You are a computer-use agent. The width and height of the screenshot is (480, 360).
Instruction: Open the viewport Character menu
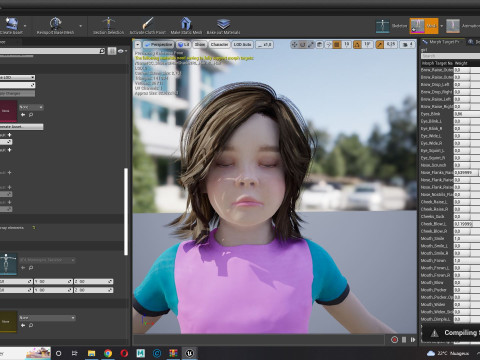point(219,44)
